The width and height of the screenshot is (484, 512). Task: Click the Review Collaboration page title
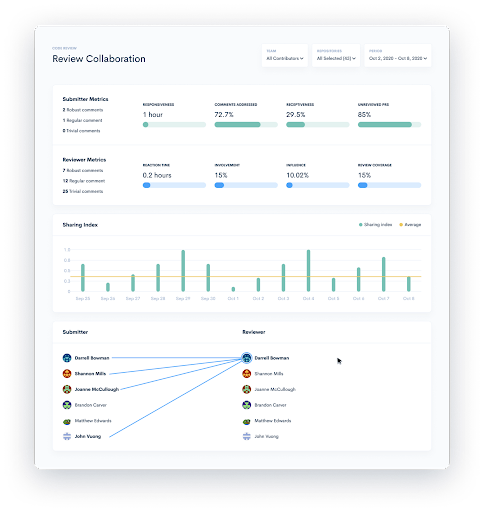[99, 59]
